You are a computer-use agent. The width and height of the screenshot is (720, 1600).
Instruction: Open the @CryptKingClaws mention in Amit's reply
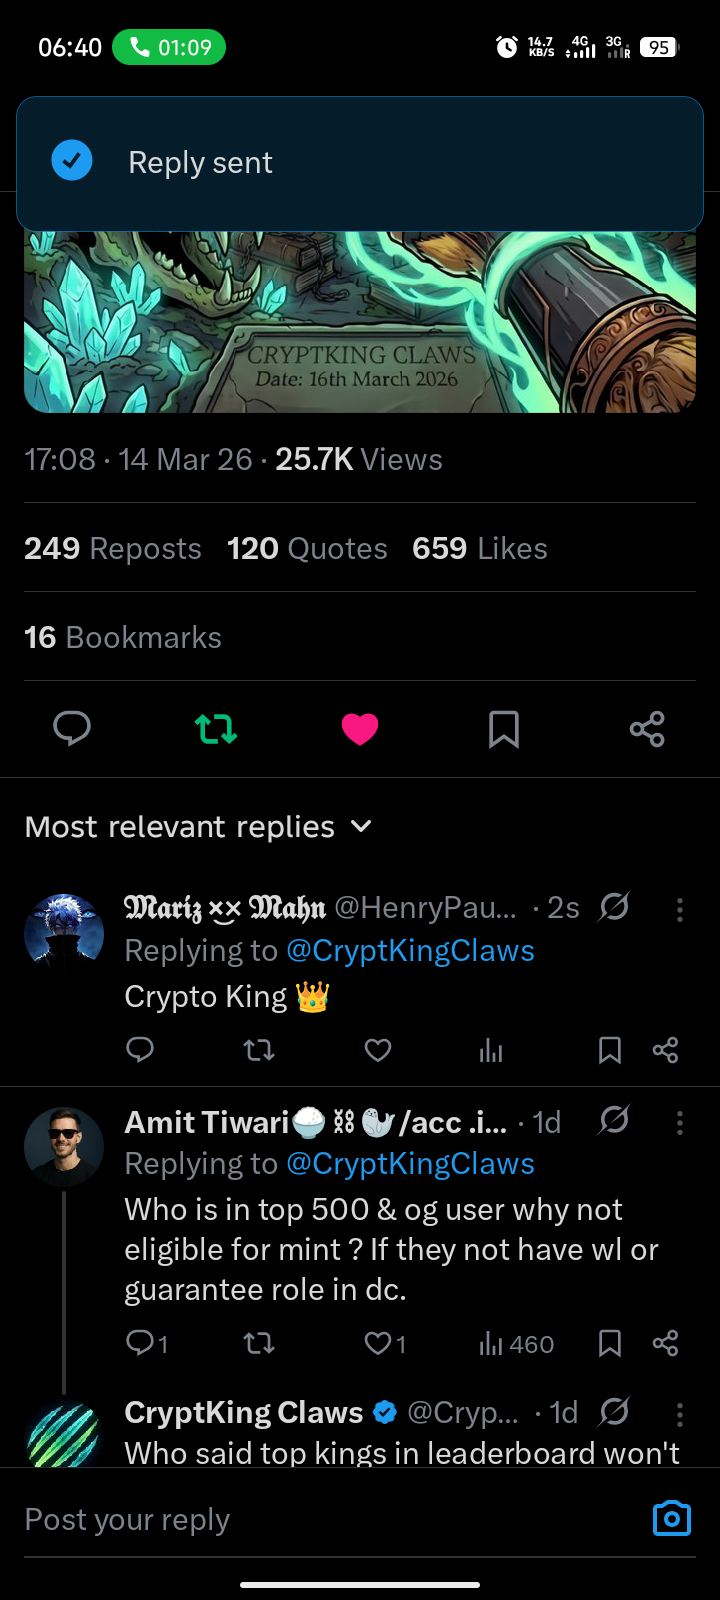410,1164
